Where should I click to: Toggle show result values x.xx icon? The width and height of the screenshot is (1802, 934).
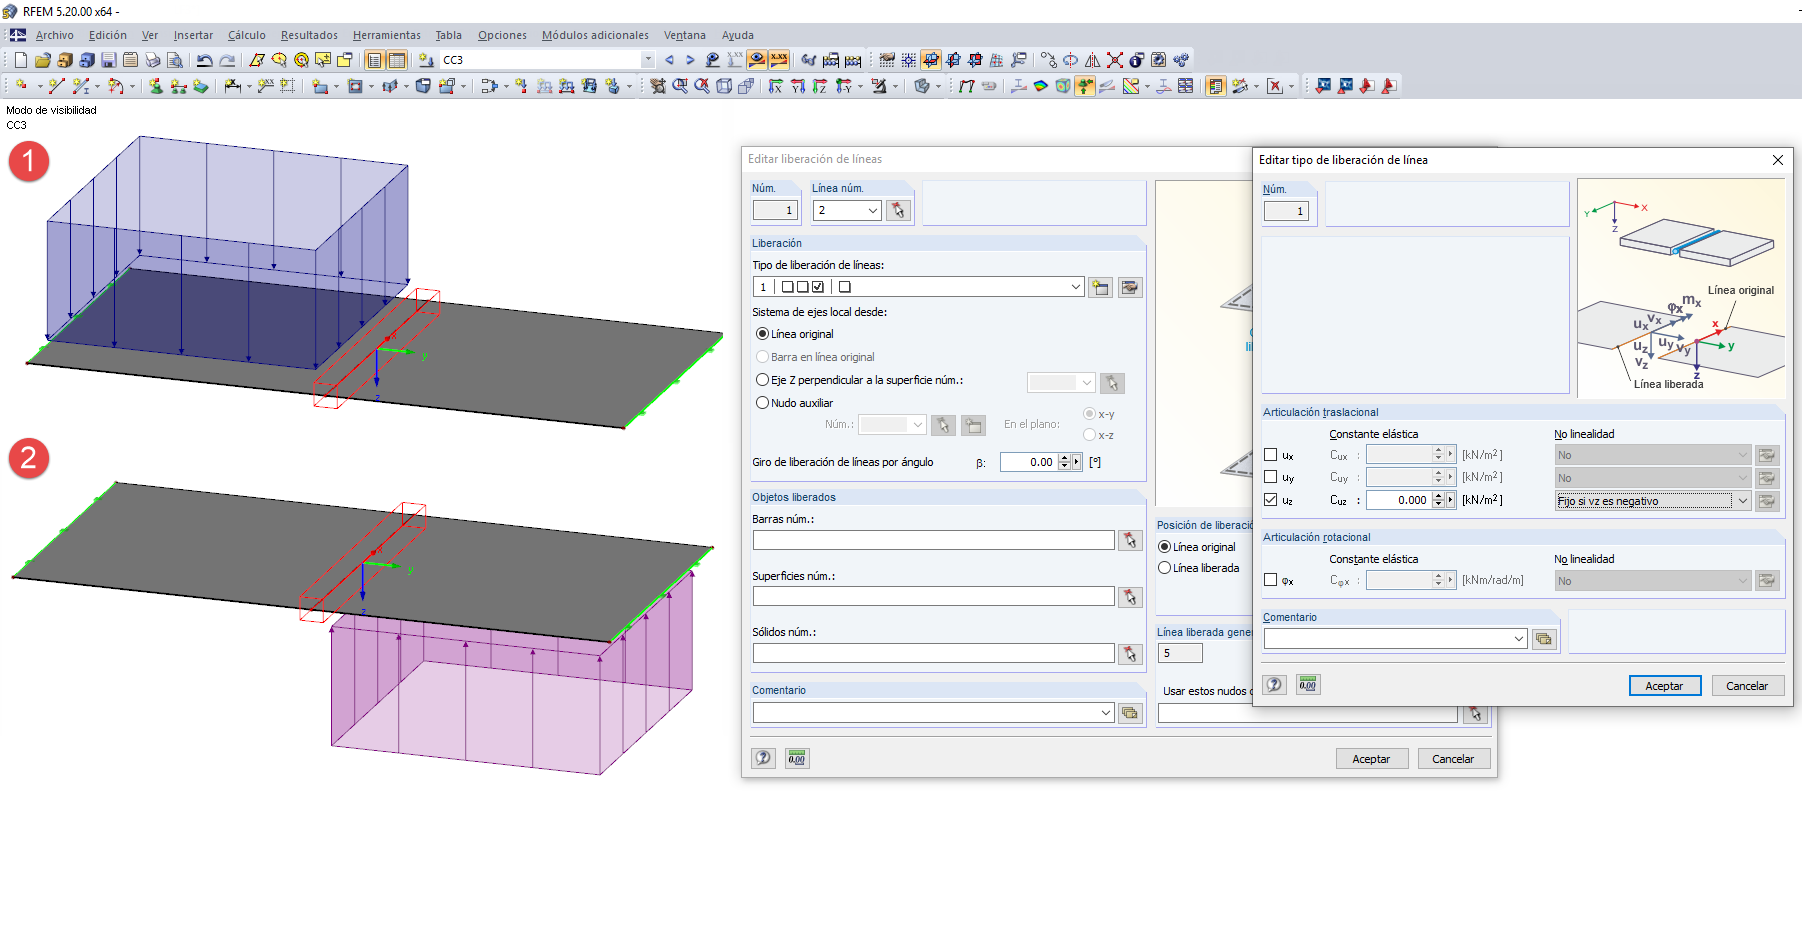779,60
